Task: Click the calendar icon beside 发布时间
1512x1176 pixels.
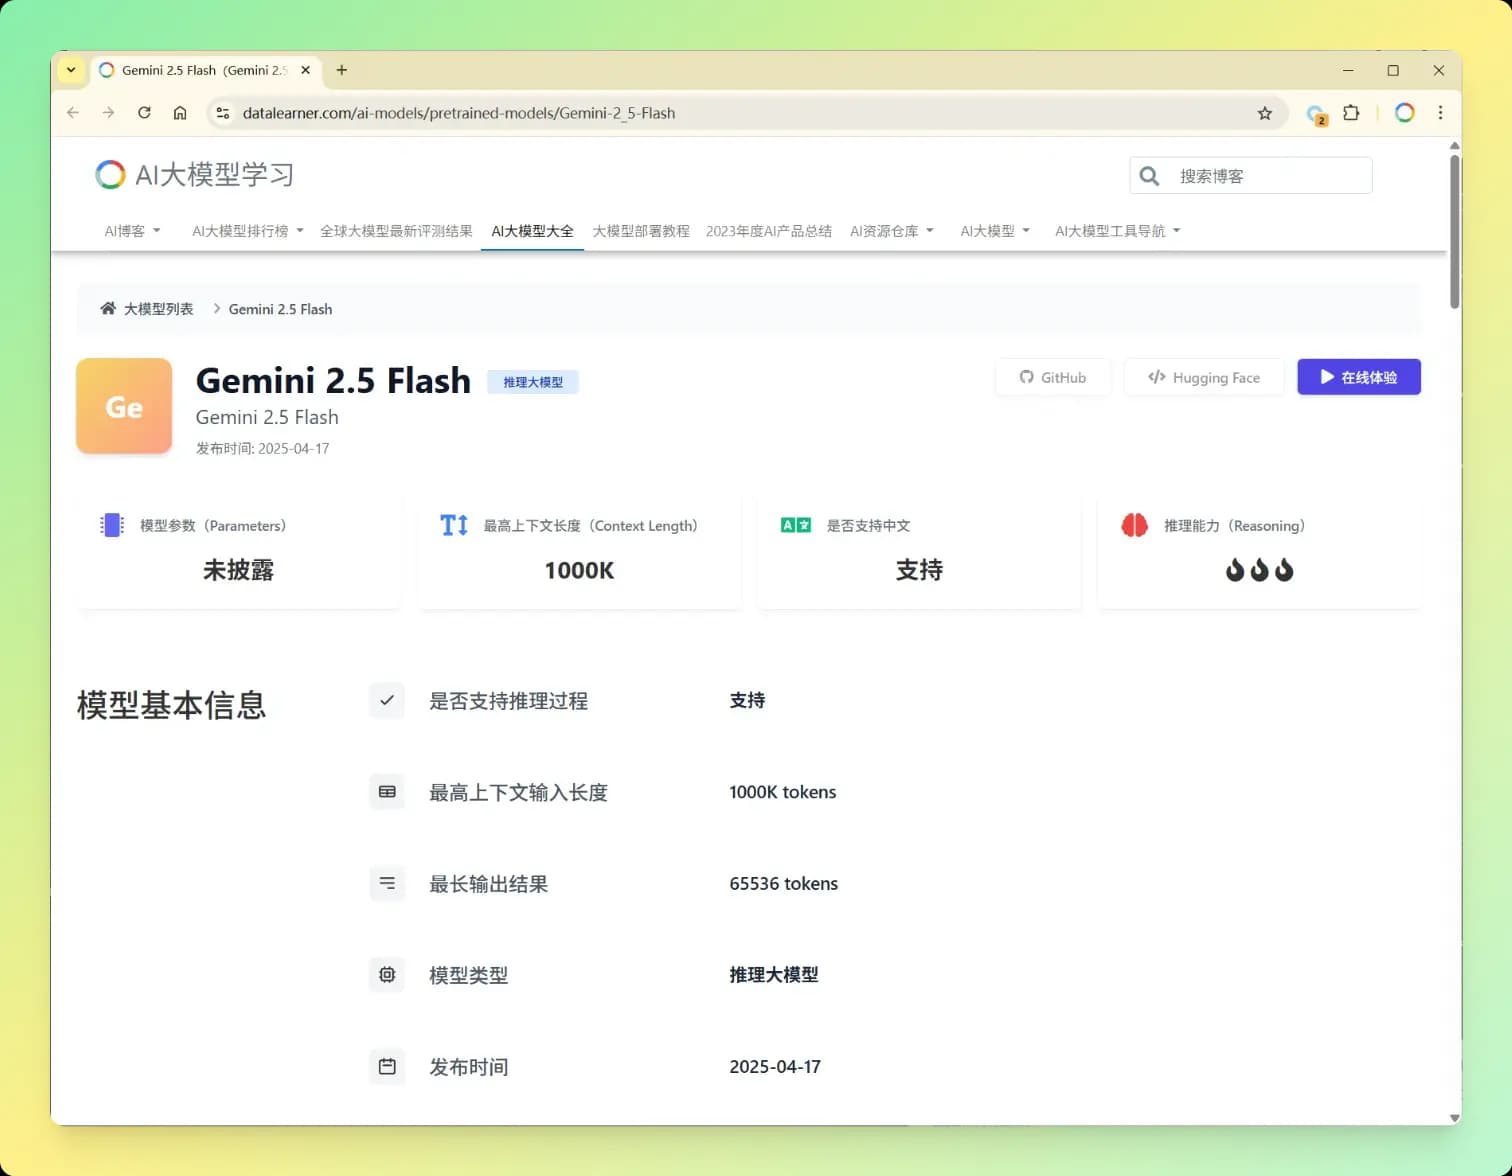Action: 387,1066
